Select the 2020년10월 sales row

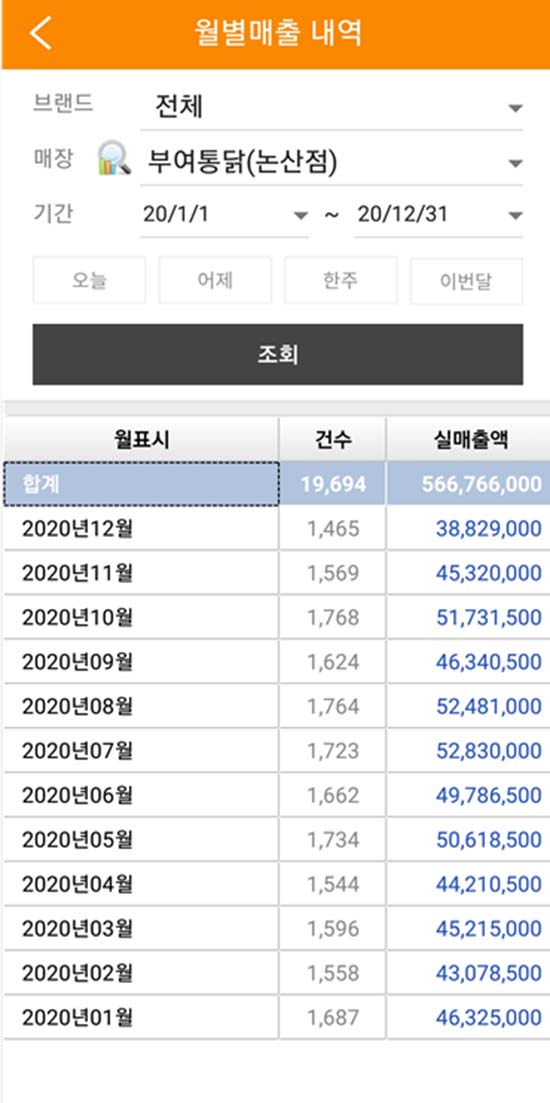[276, 618]
